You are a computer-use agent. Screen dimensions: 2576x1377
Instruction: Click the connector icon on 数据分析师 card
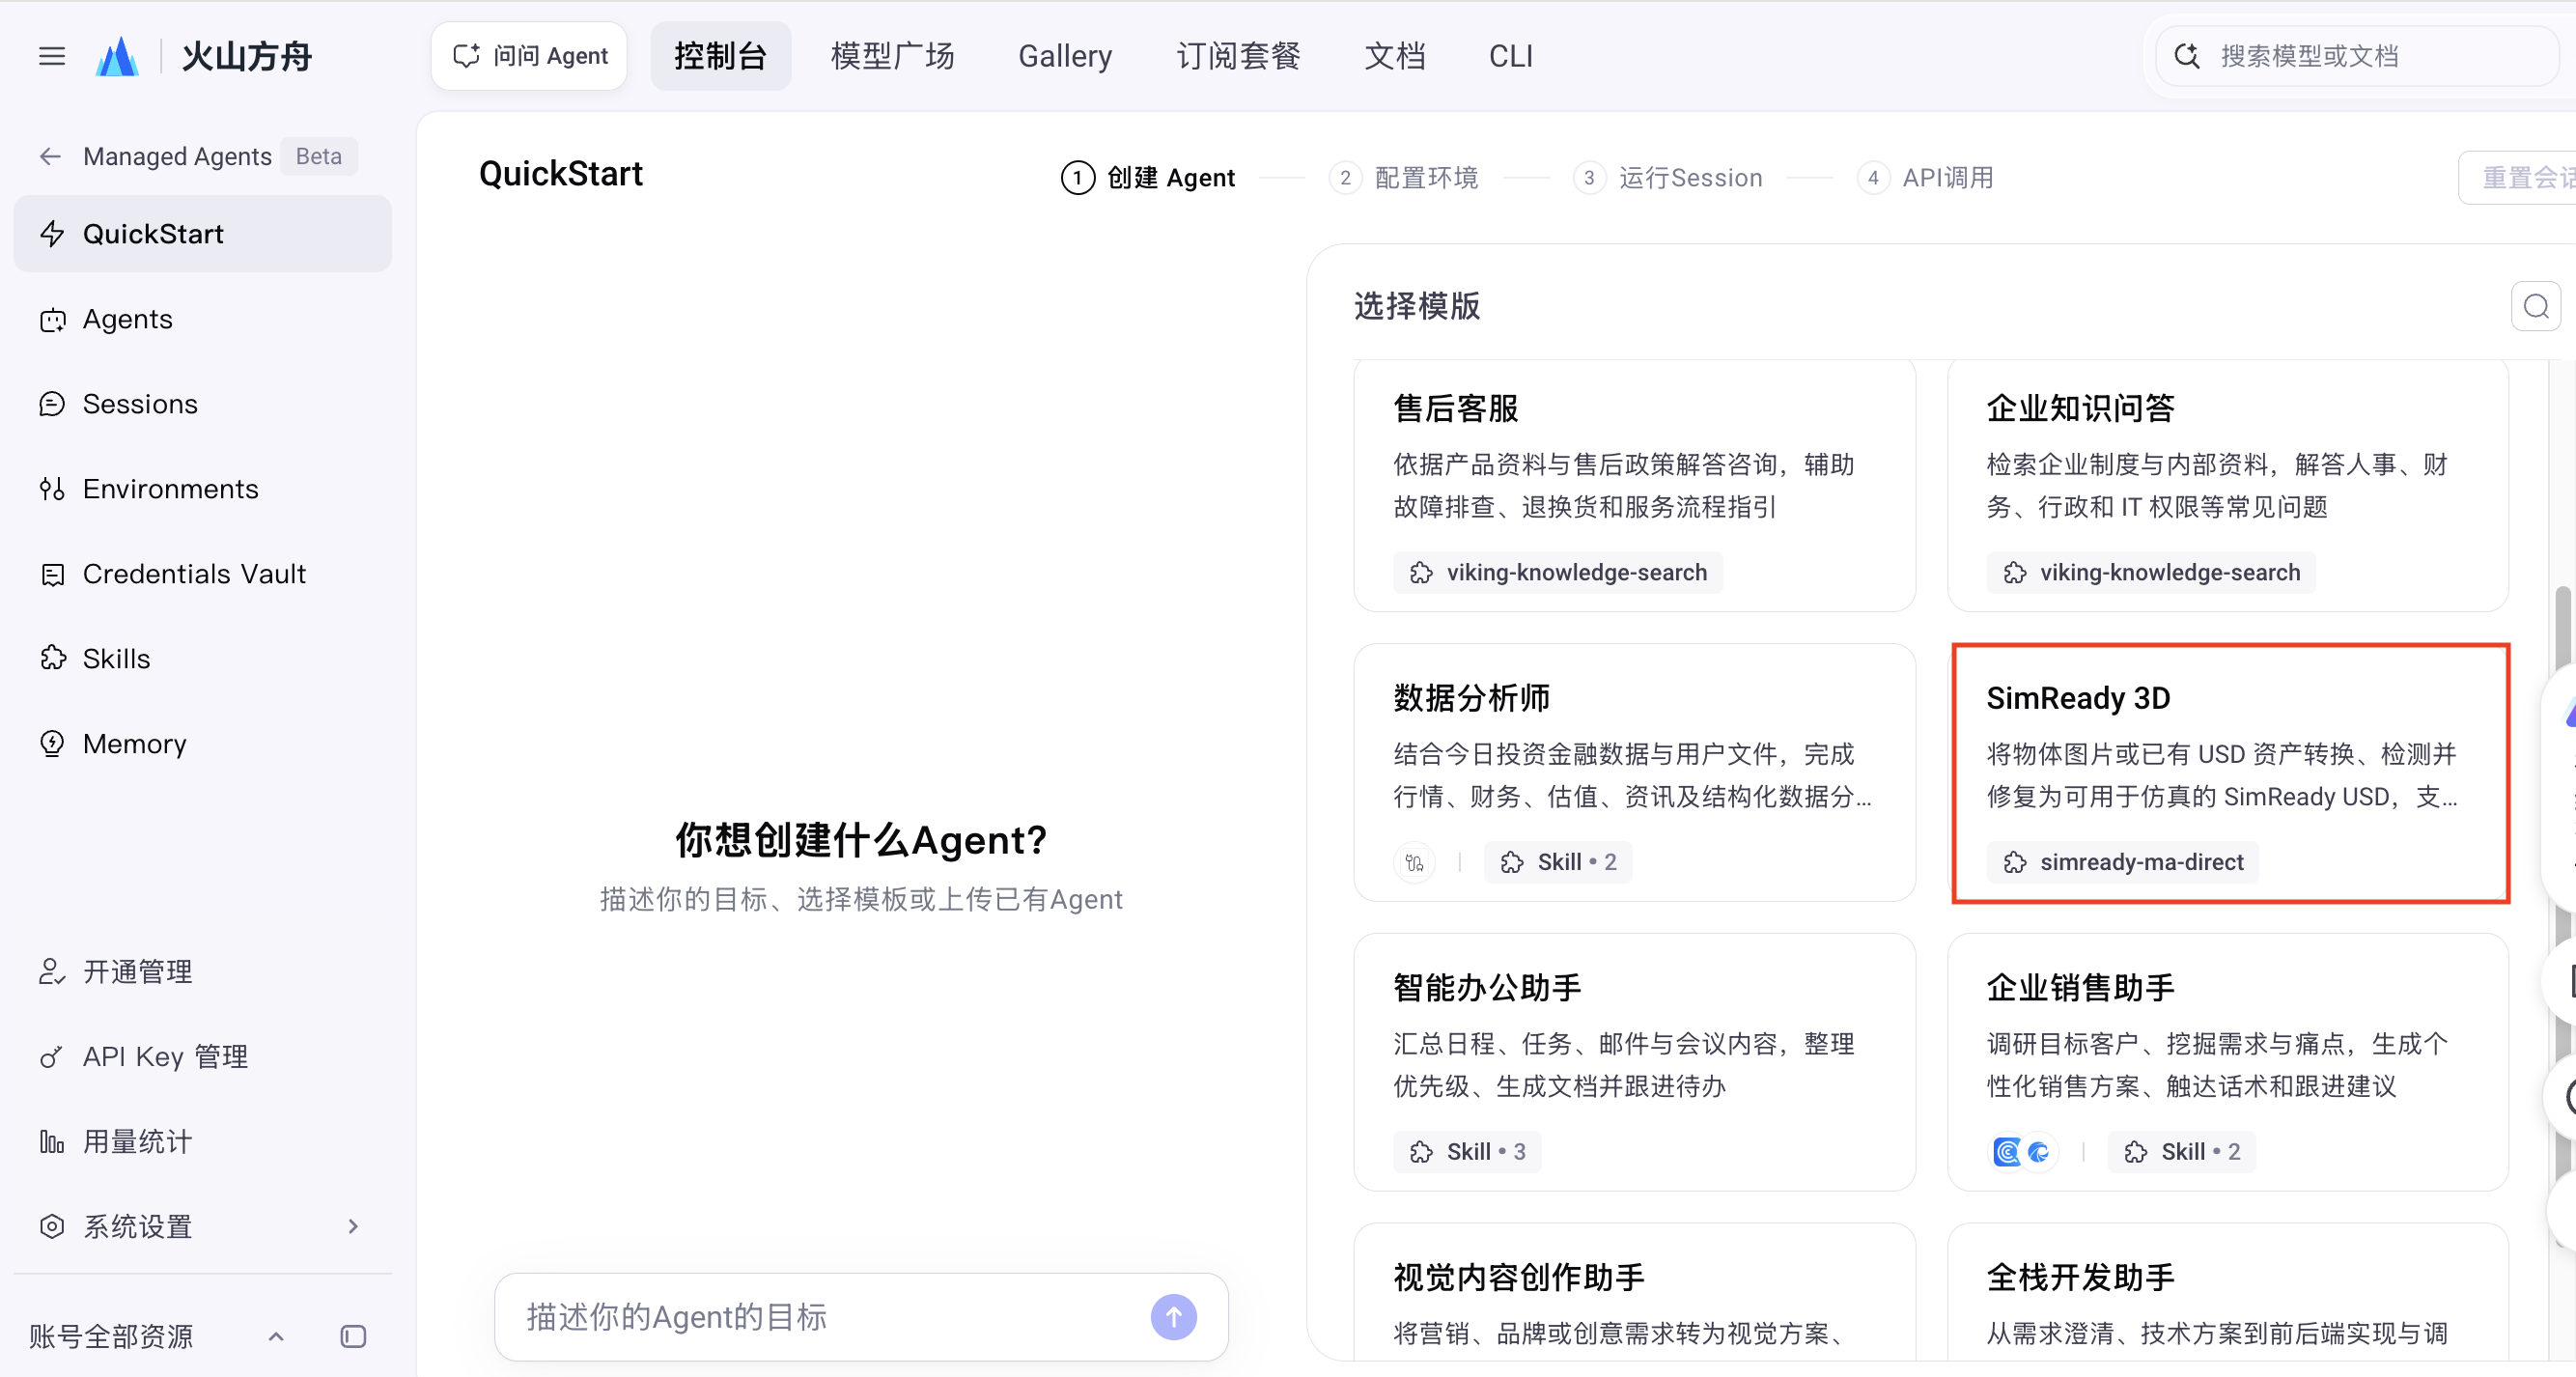(1414, 862)
